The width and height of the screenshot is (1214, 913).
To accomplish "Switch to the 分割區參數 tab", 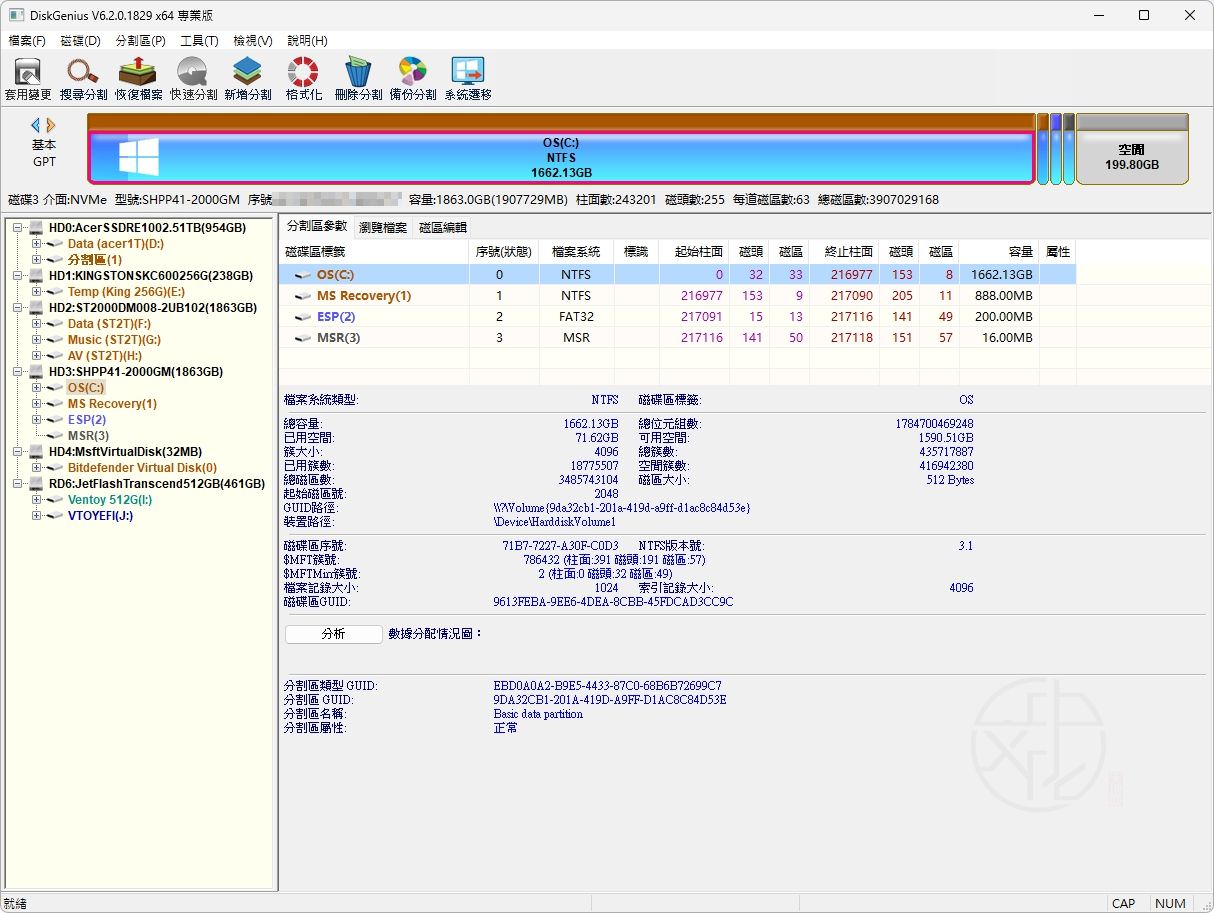I will [x=317, y=227].
